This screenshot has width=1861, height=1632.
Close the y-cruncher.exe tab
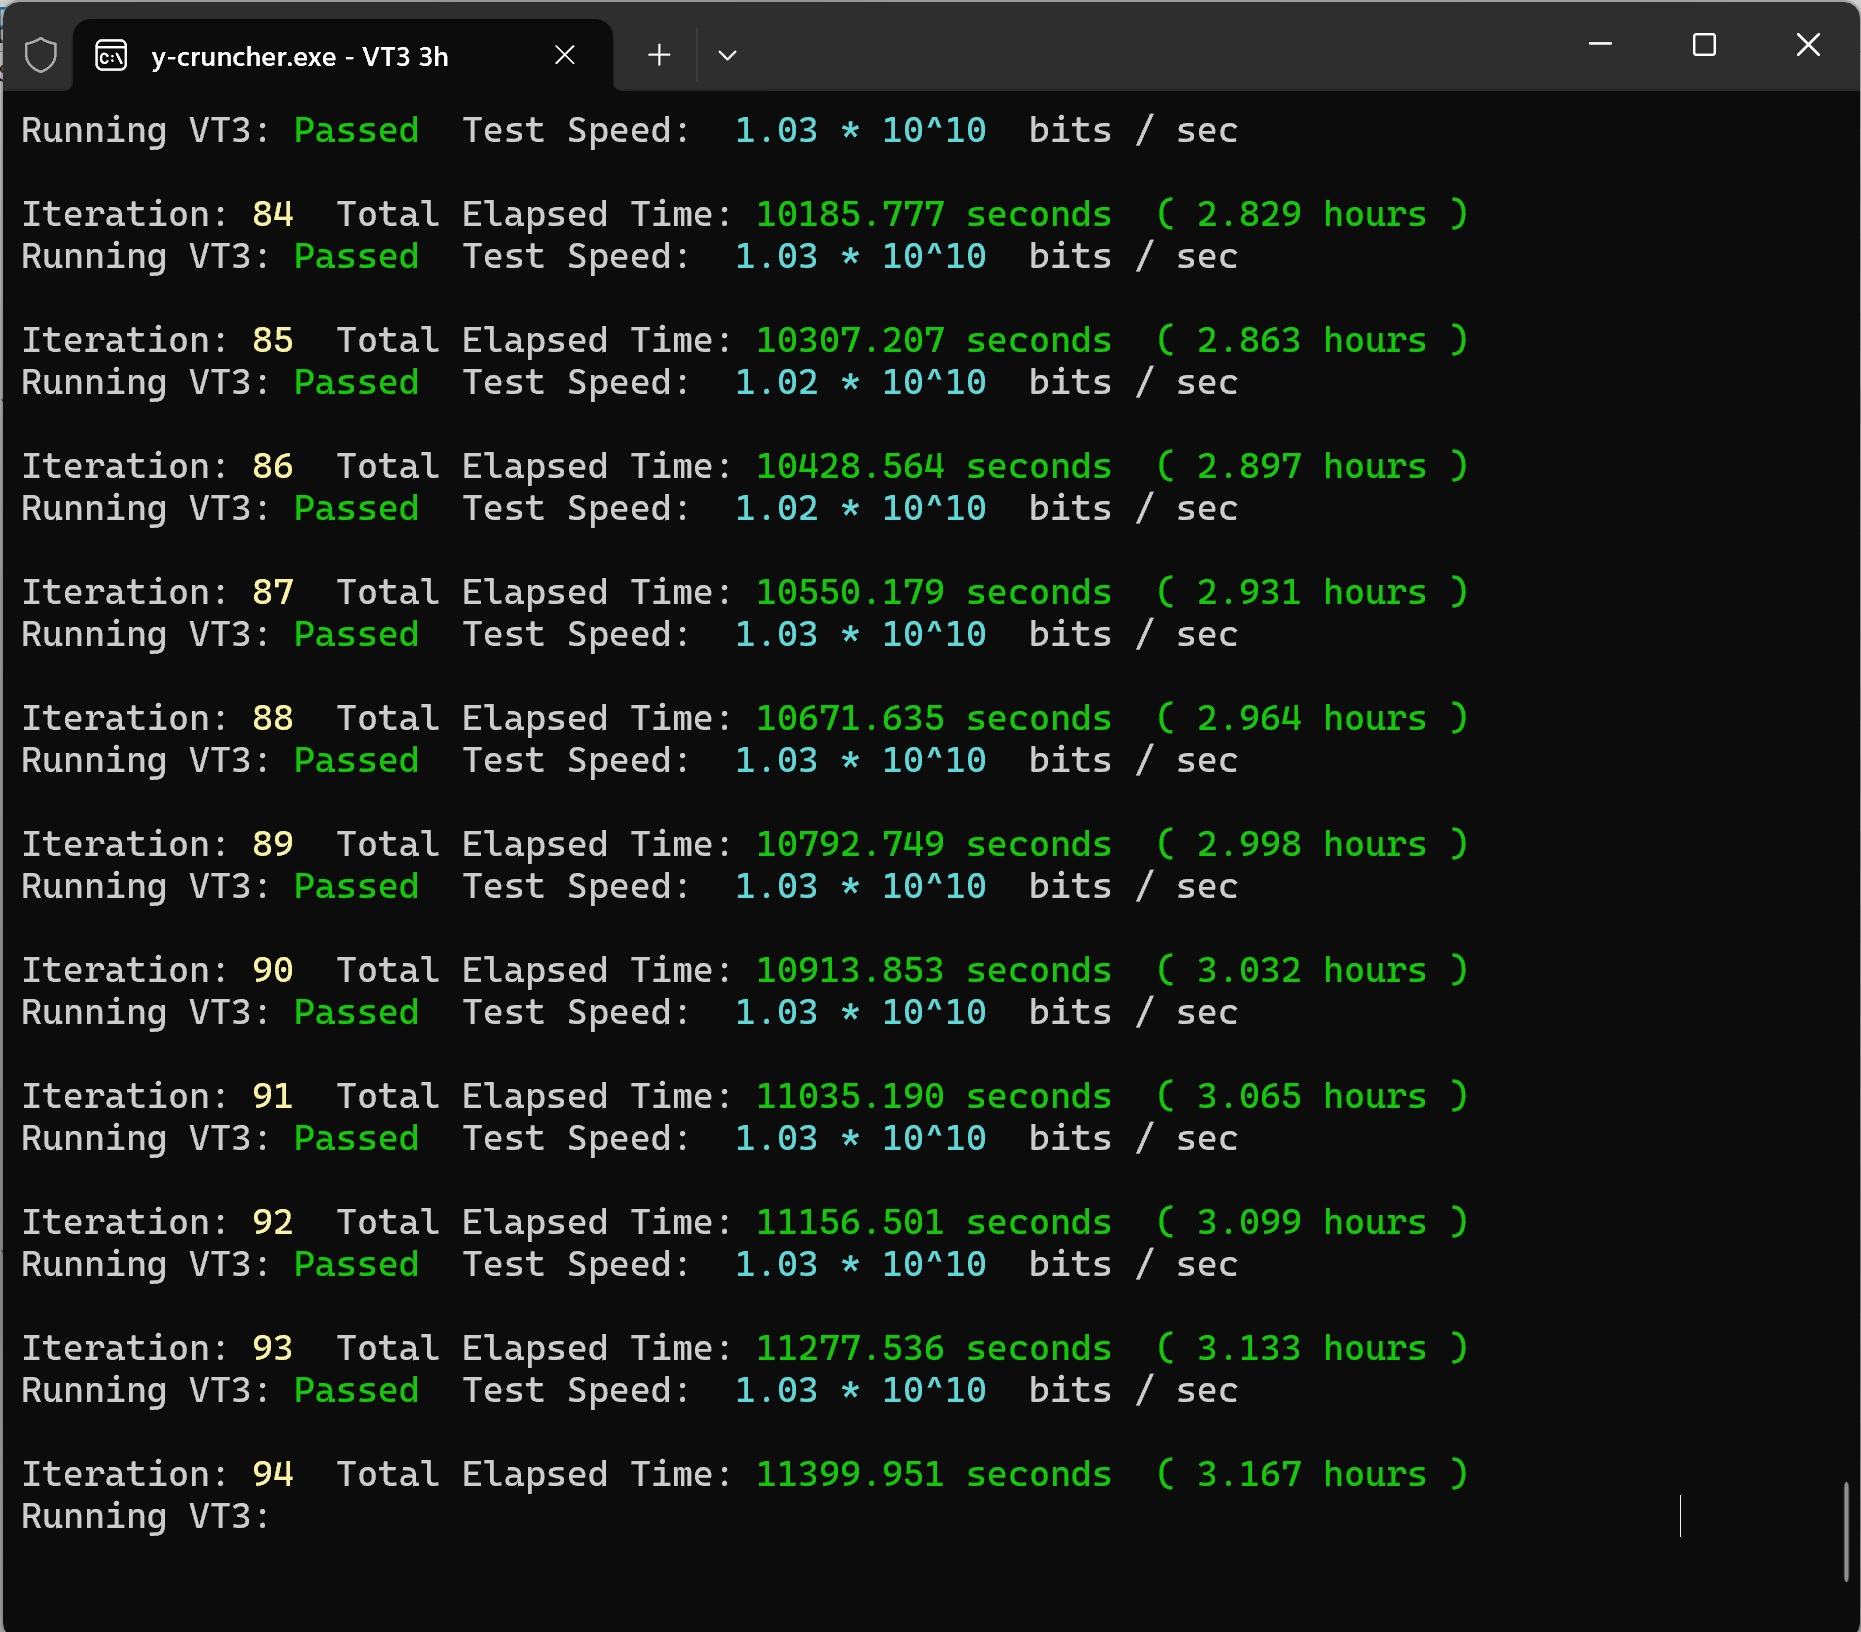tap(565, 56)
